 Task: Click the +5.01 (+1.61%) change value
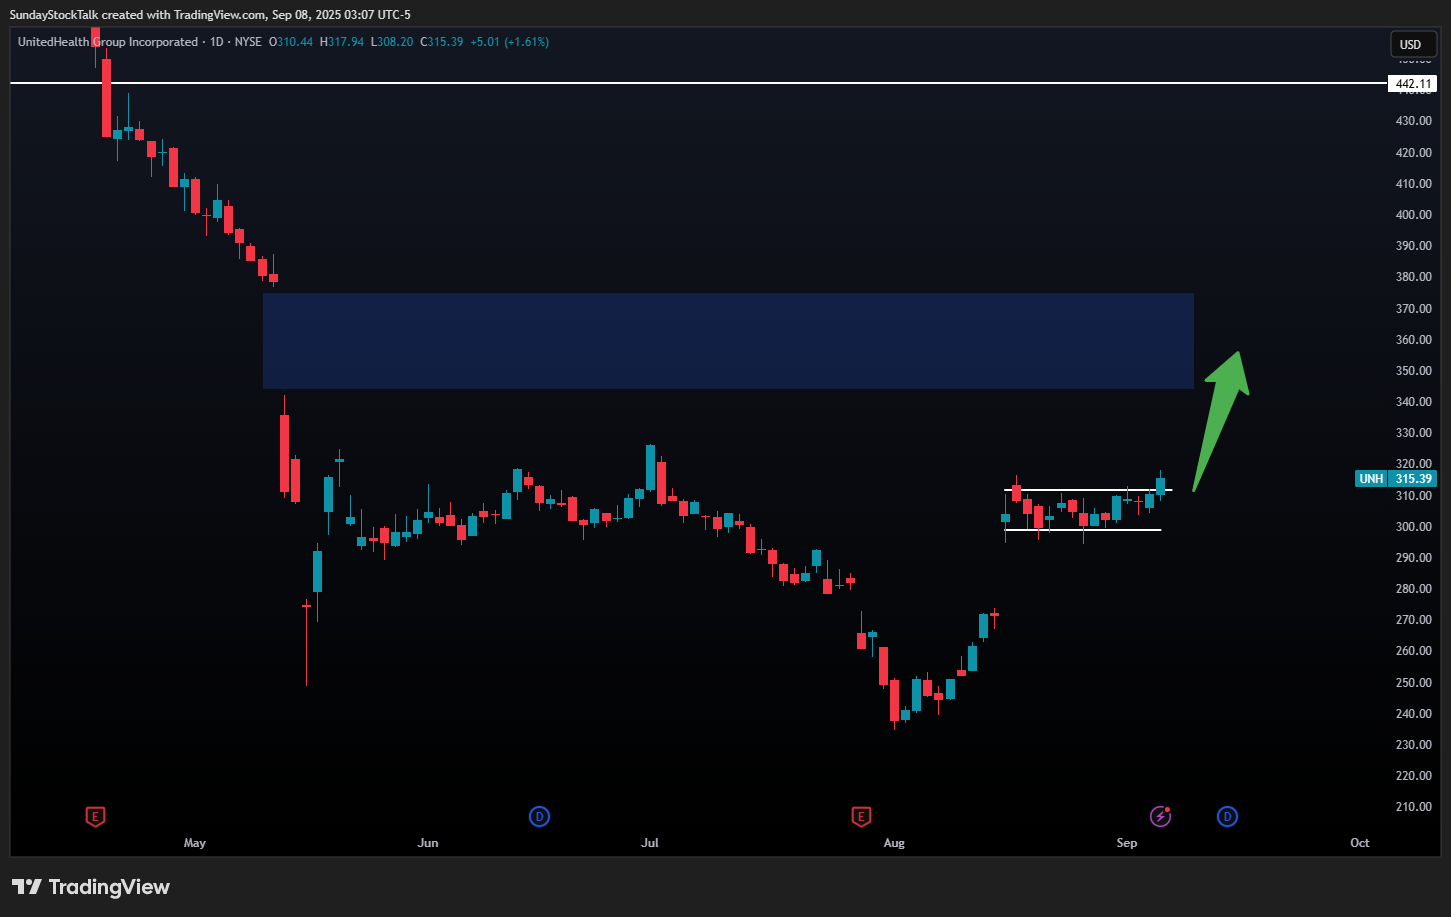pyautogui.click(x=509, y=42)
